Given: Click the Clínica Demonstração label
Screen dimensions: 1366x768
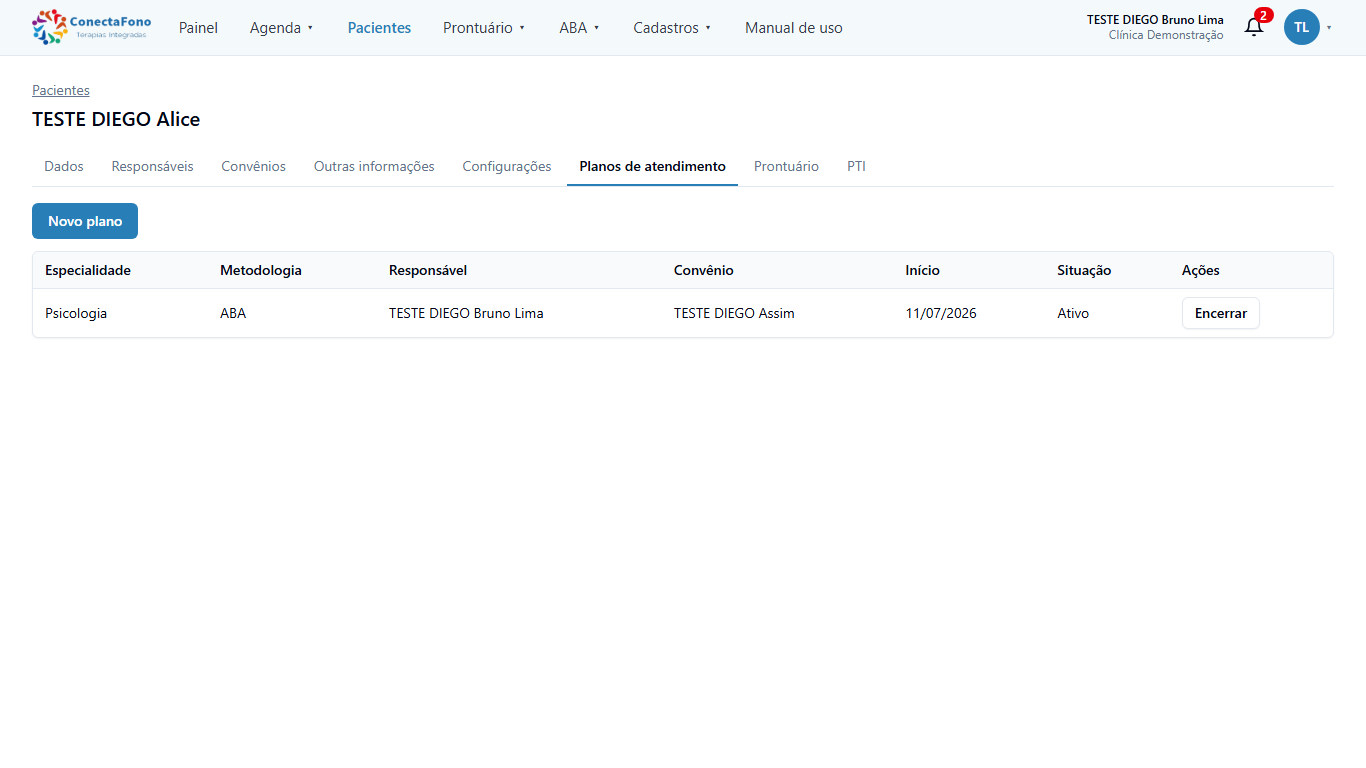Looking at the screenshot, I should pos(1166,35).
